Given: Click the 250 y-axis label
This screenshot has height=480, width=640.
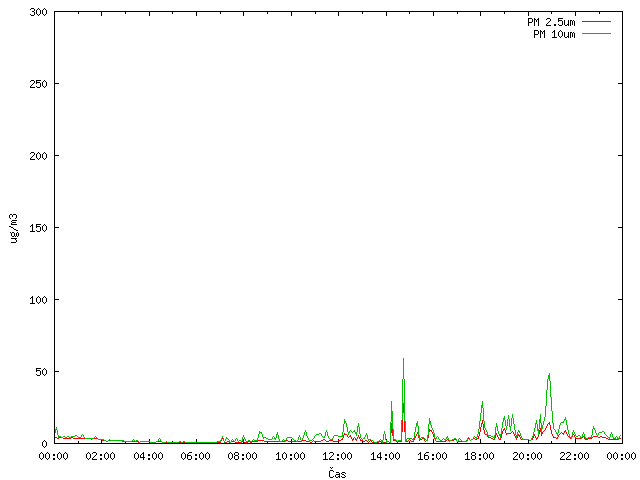Looking at the screenshot, I should tap(38, 84).
